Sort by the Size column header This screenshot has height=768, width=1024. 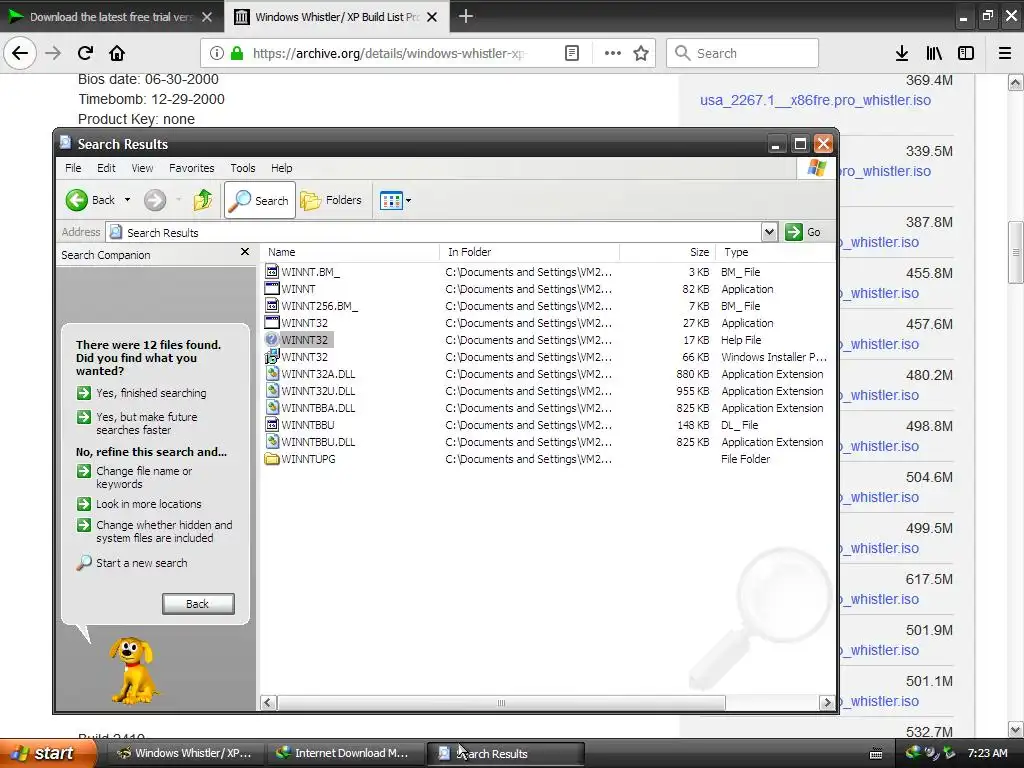pos(667,252)
